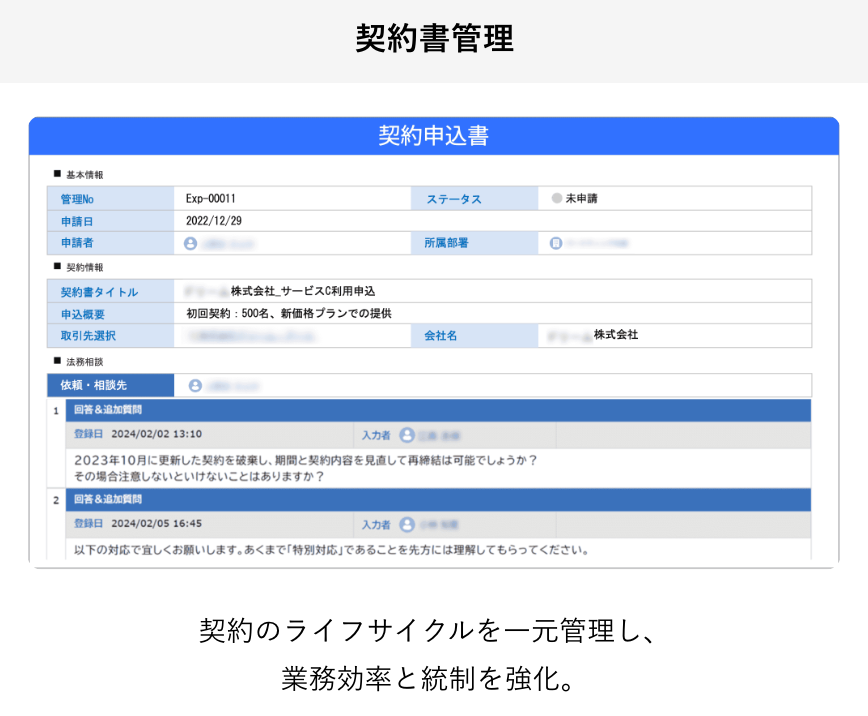Collapse the second 回答&追加質問 entry

pyautogui.click(x=430, y=500)
